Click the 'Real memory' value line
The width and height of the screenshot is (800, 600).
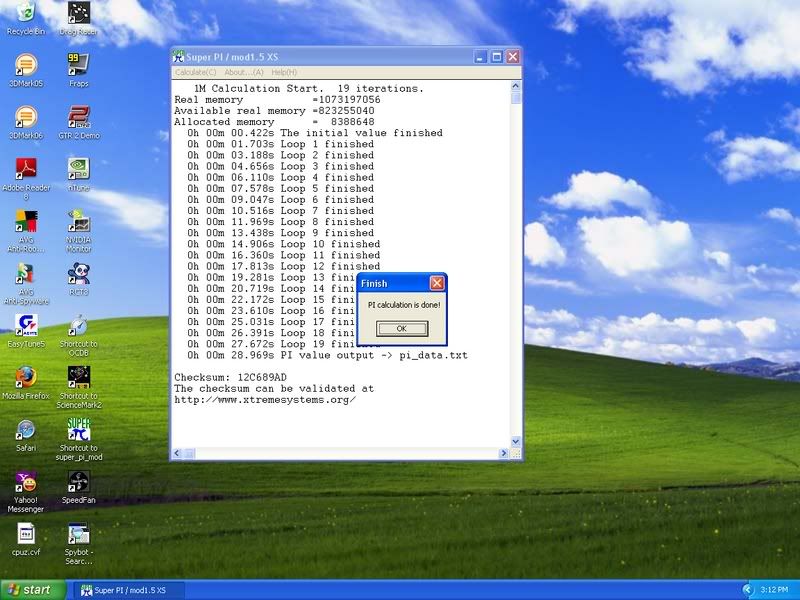click(277, 100)
